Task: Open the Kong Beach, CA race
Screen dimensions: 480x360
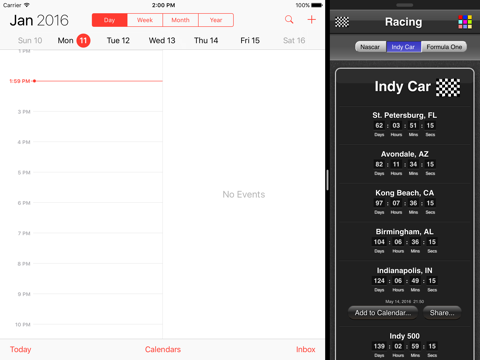Action: (x=405, y=202)
